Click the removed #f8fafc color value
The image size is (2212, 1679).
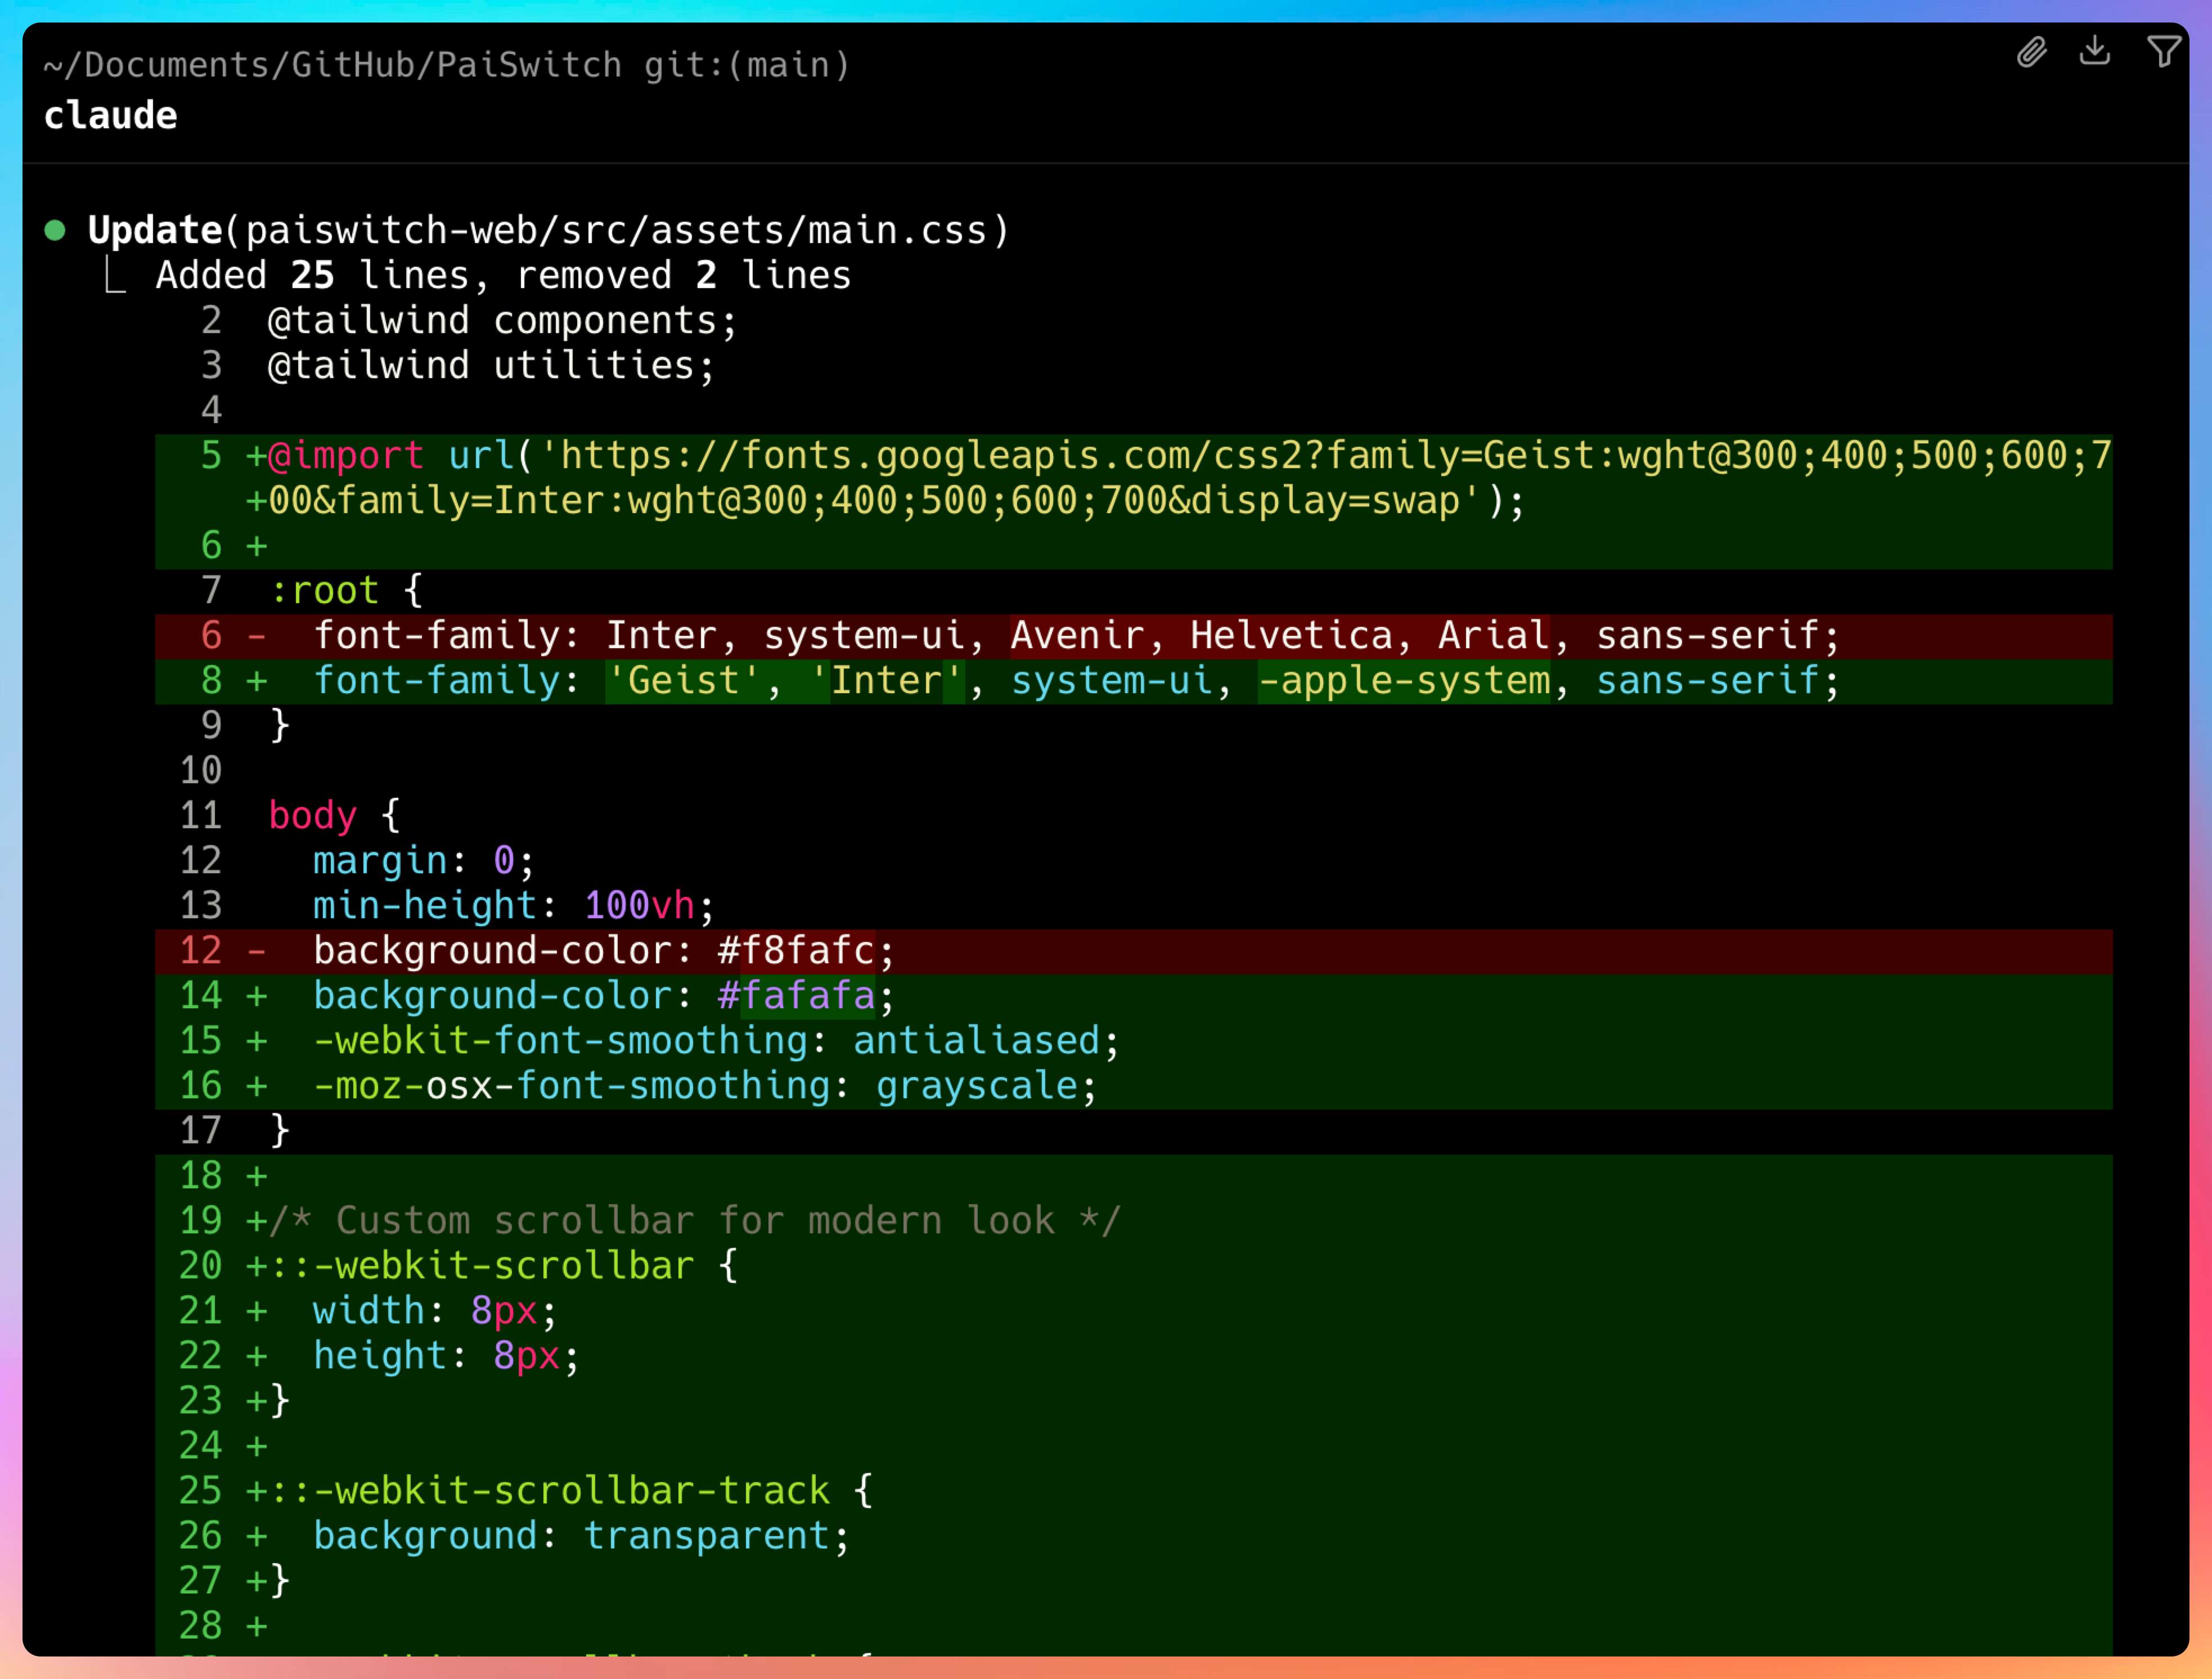pos(795,951)
